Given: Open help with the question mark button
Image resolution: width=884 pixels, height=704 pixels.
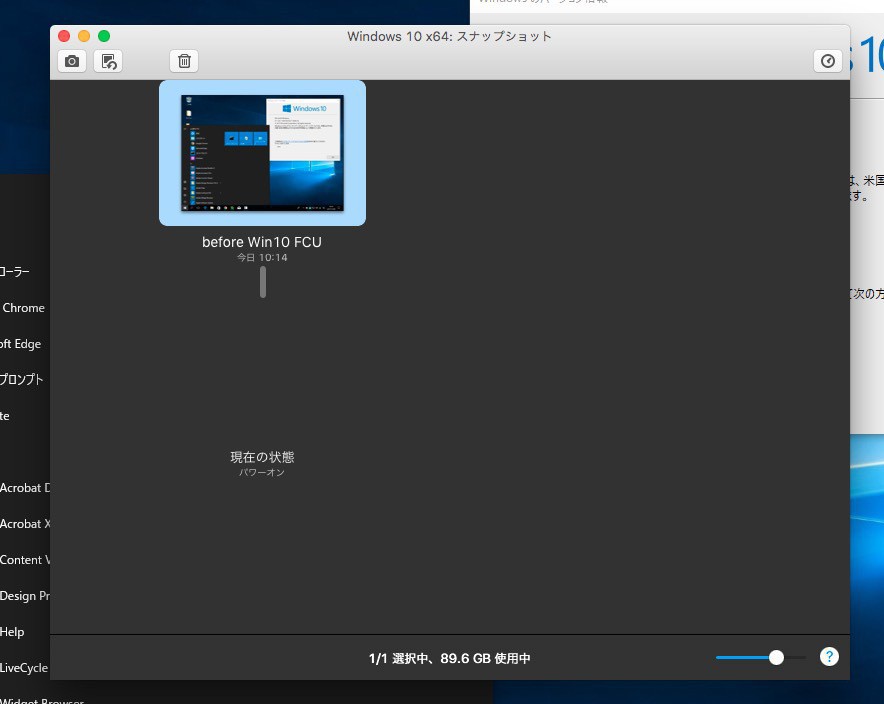Looking at the screenshot, I should (x=828, y=657).
